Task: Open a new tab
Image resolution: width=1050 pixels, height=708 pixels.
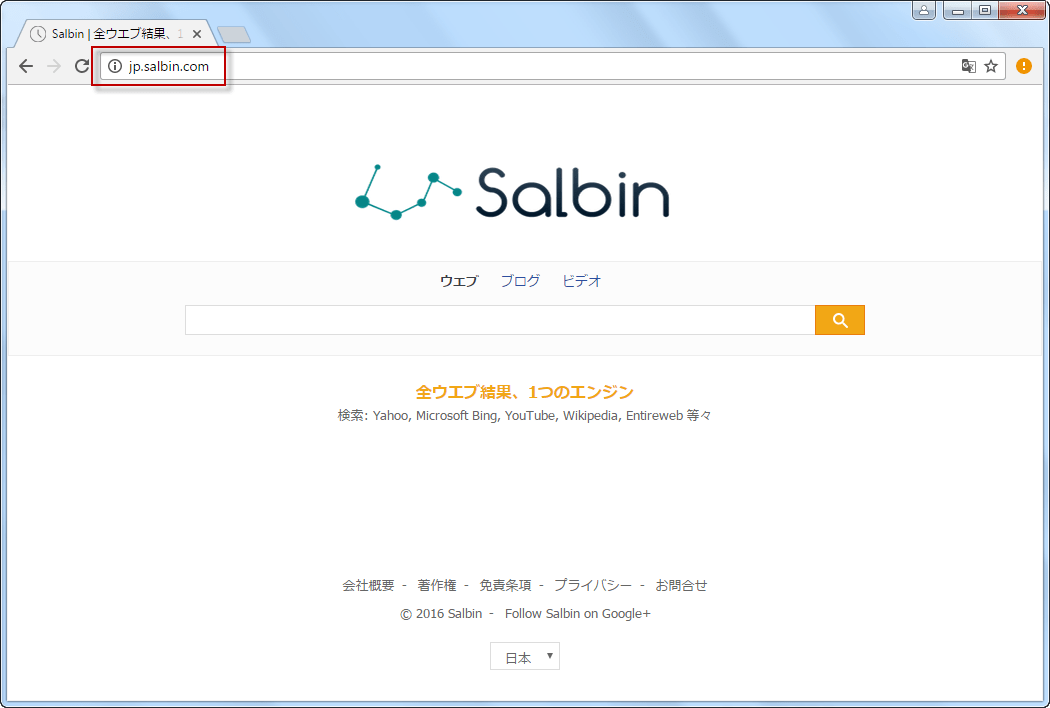Action: [x=234, y=34]
